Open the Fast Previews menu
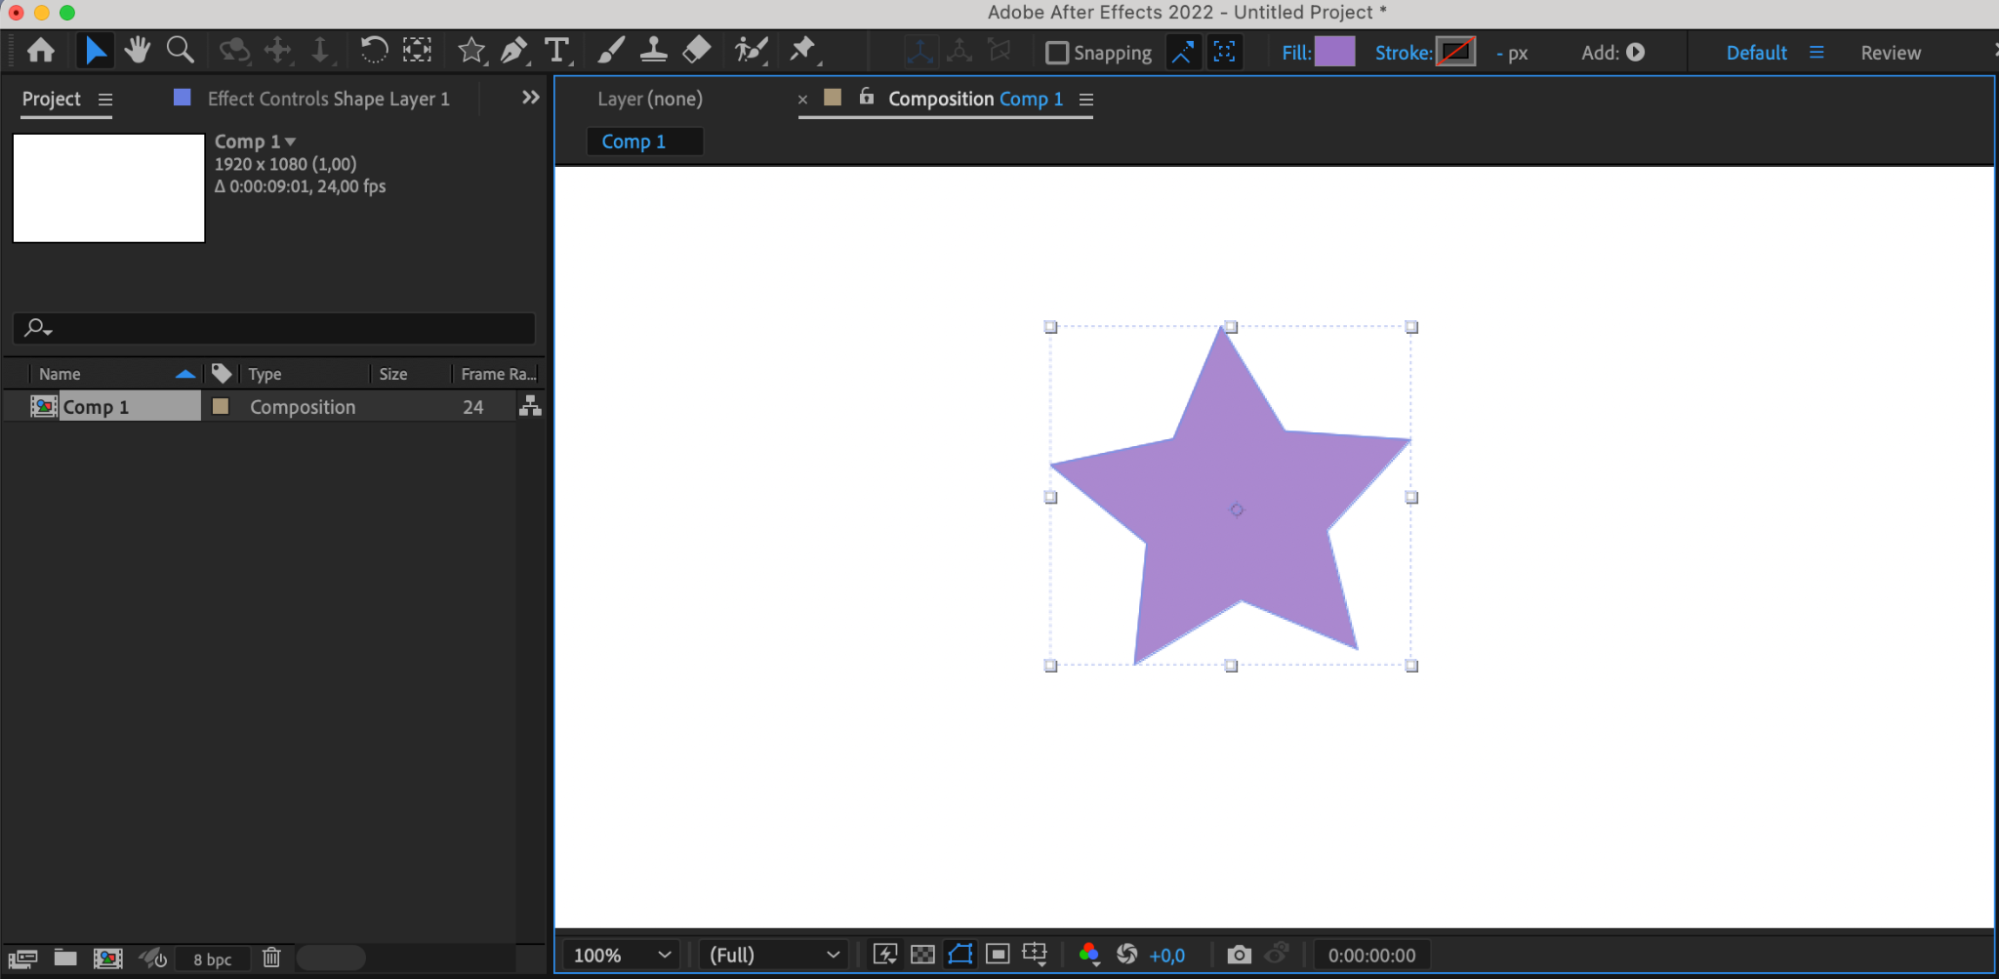 pyautogui.click(x=885, y=954)
